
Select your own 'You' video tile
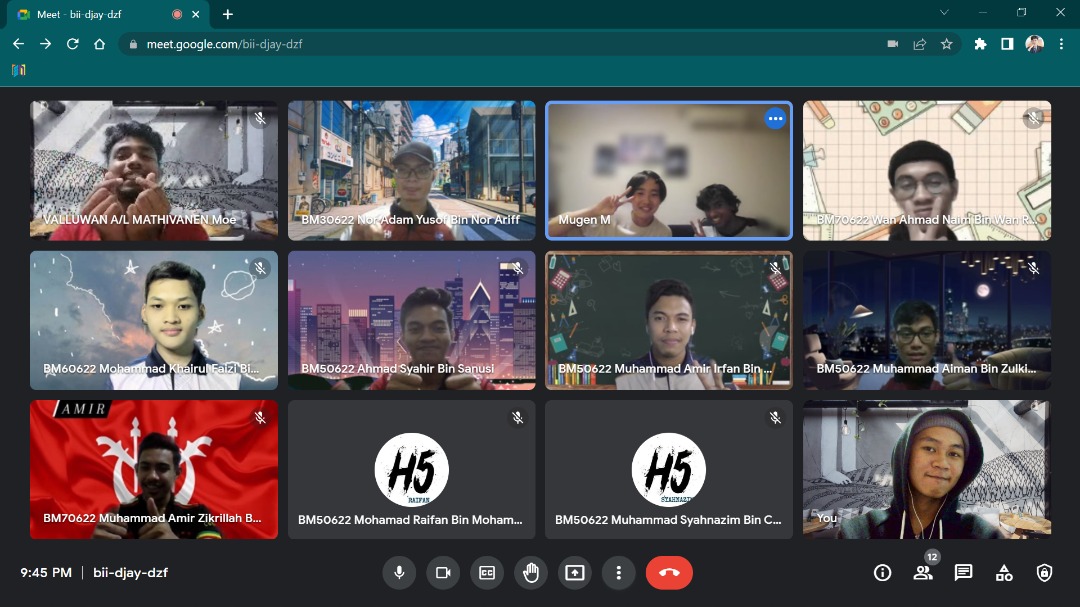(x=926, y=469)
